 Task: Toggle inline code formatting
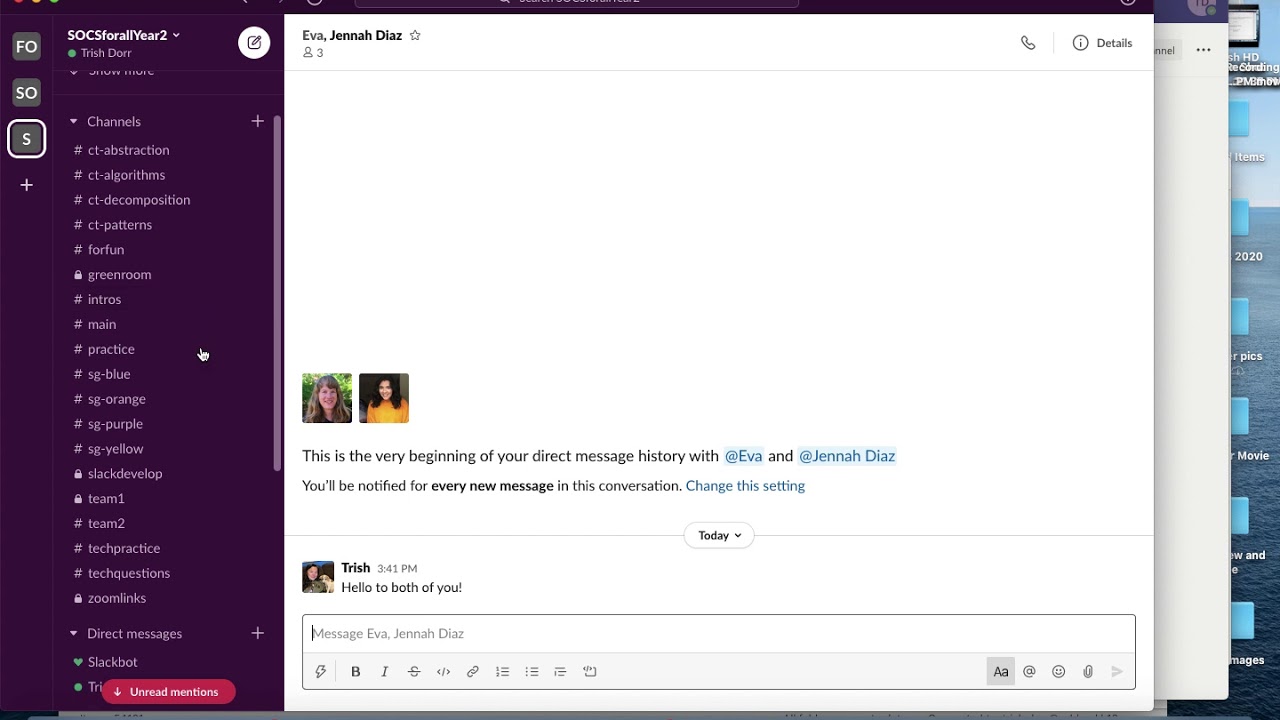click(443, 672)
